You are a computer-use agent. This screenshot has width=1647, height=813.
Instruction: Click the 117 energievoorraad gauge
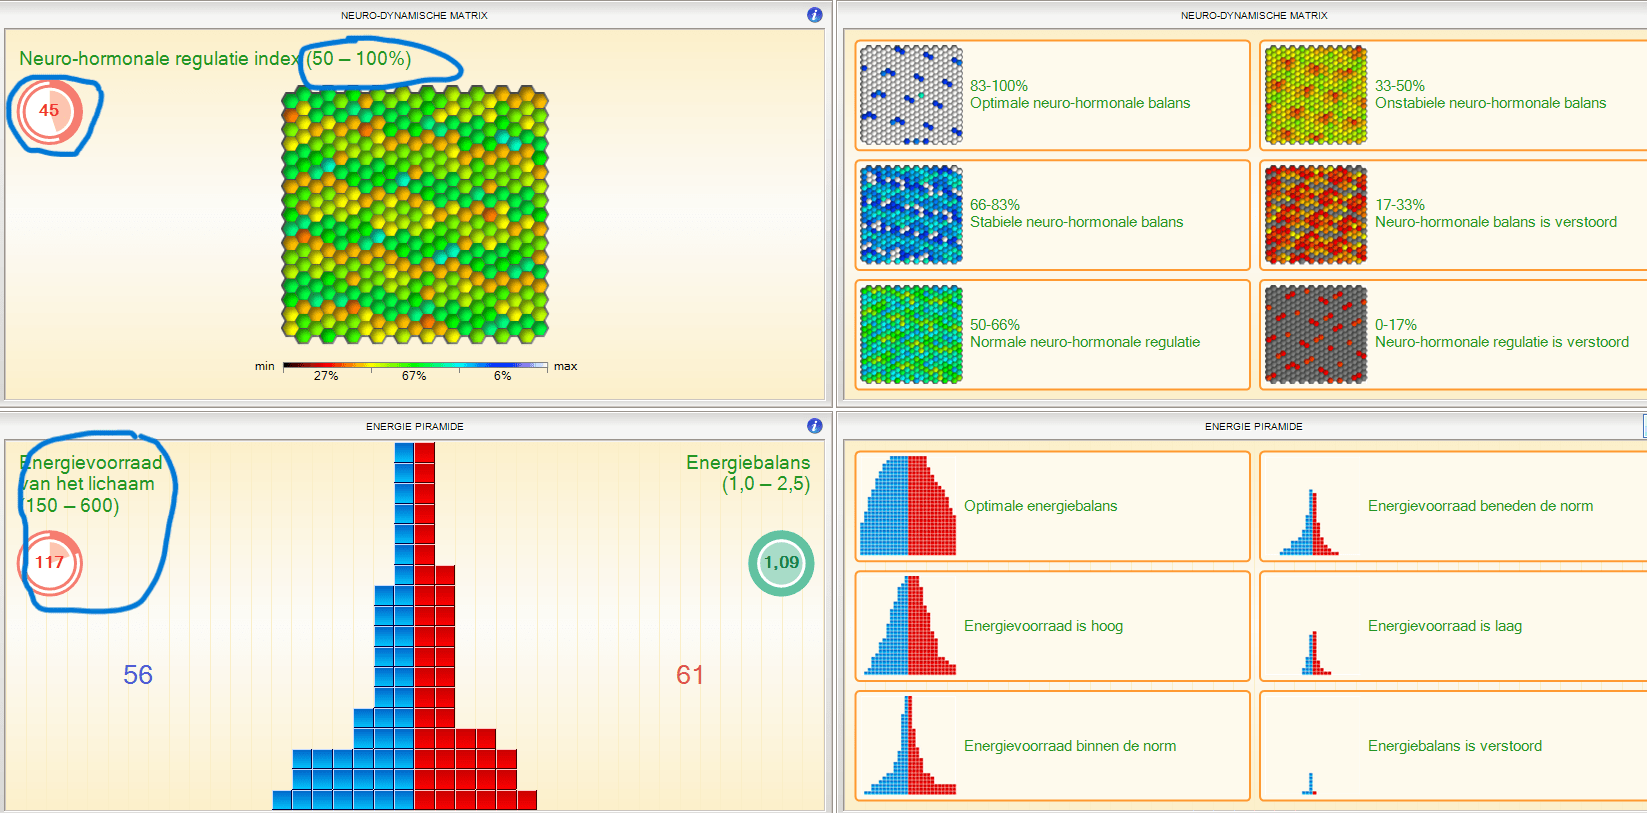(x=50, y=562)
